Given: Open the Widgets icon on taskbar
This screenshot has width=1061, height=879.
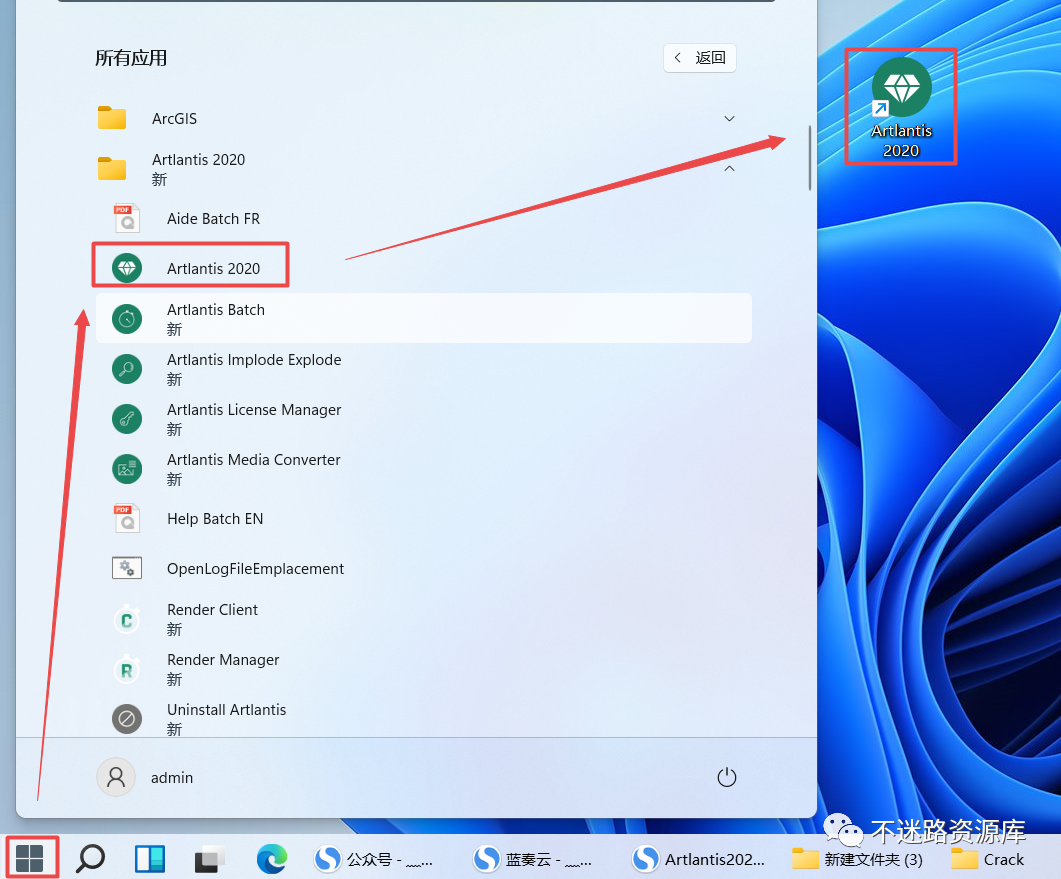Looking at the screenshot, I should click(150, 859).
